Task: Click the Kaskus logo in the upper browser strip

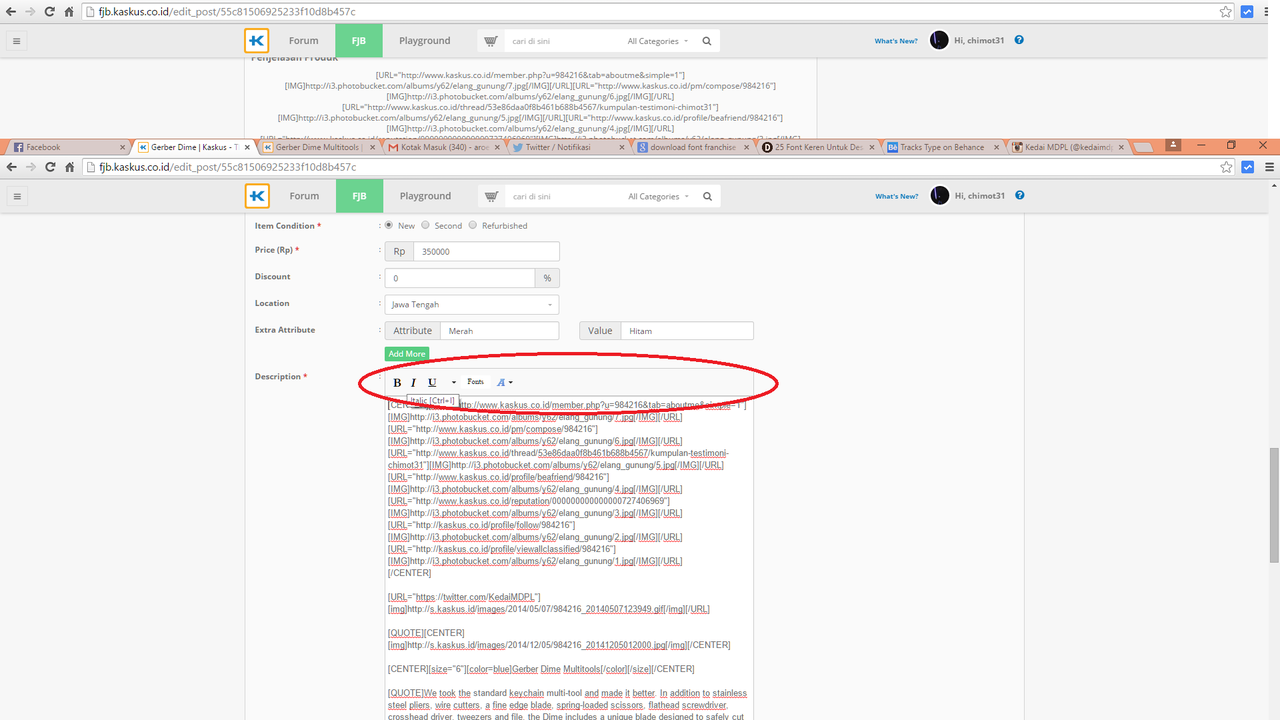Action: point(257,41)
